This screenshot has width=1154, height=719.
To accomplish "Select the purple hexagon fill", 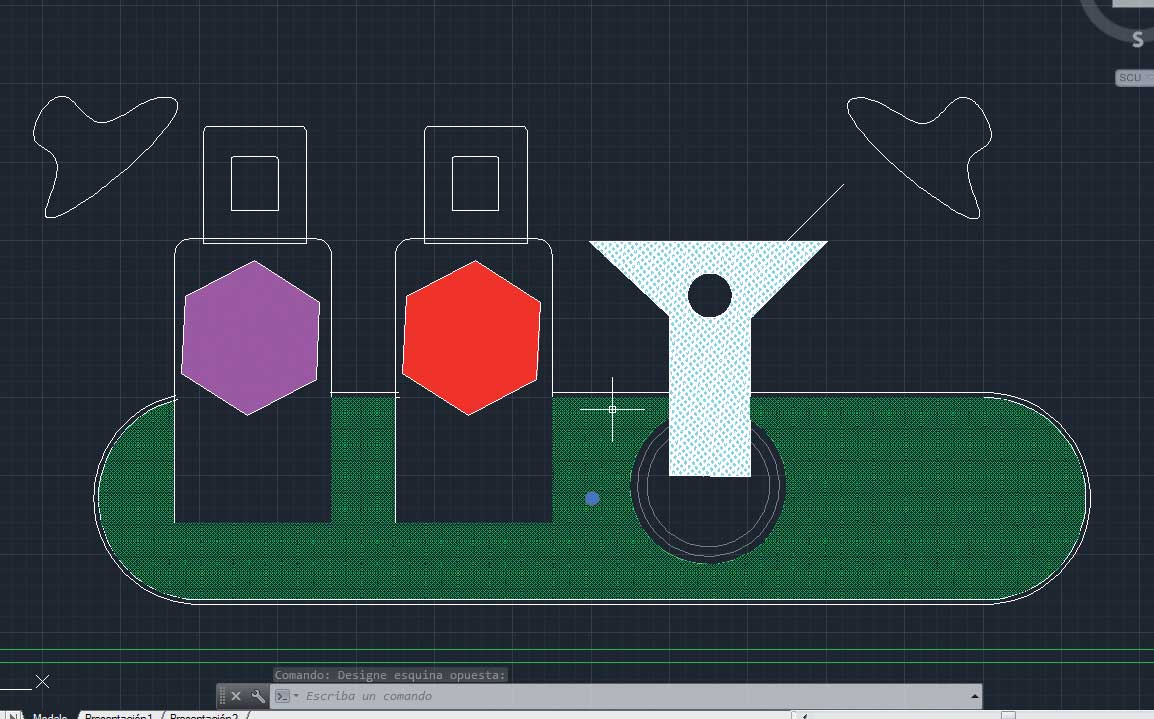I will click(x=250, y=338).
